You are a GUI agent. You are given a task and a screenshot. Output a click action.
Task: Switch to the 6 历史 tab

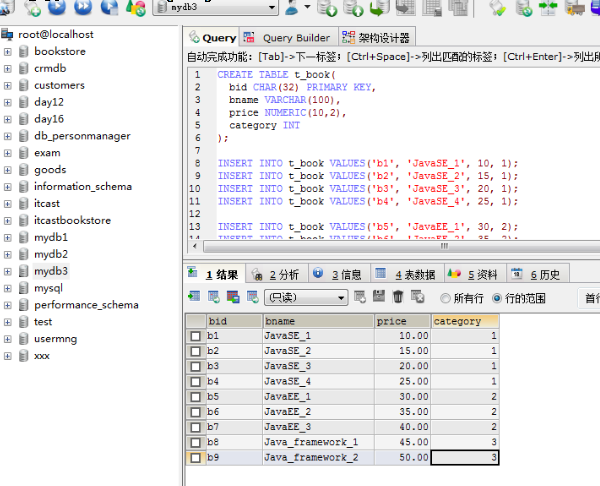point(543,274)
